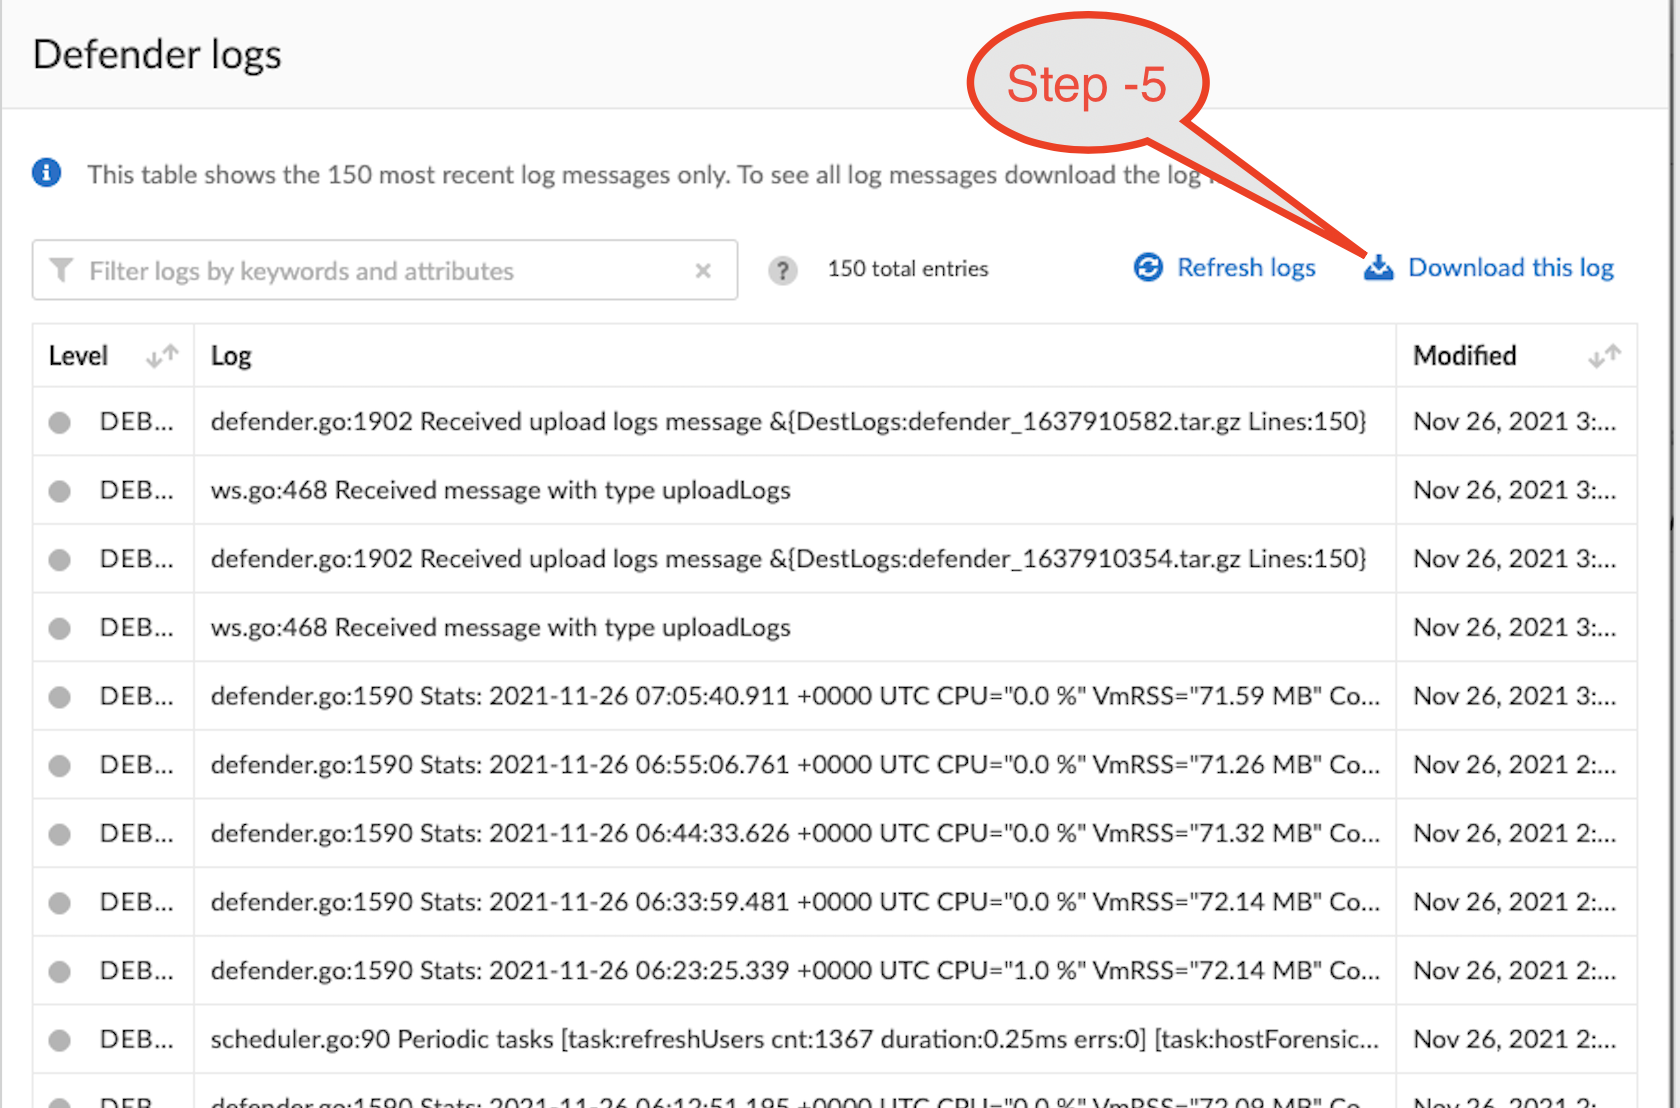Click the Modified column header

tap(1464, 355)
